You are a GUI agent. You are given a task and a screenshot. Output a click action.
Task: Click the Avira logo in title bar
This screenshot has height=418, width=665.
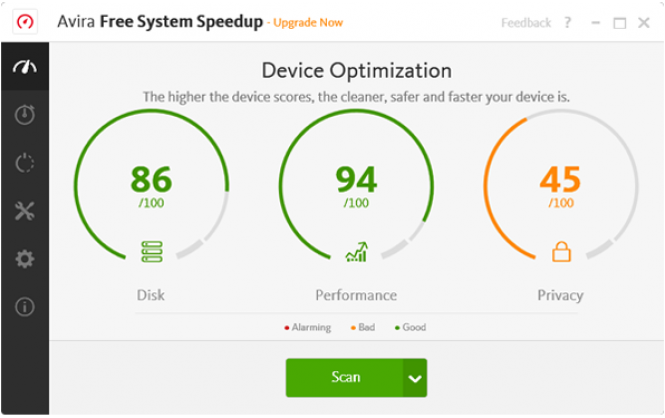pos(25,21)
